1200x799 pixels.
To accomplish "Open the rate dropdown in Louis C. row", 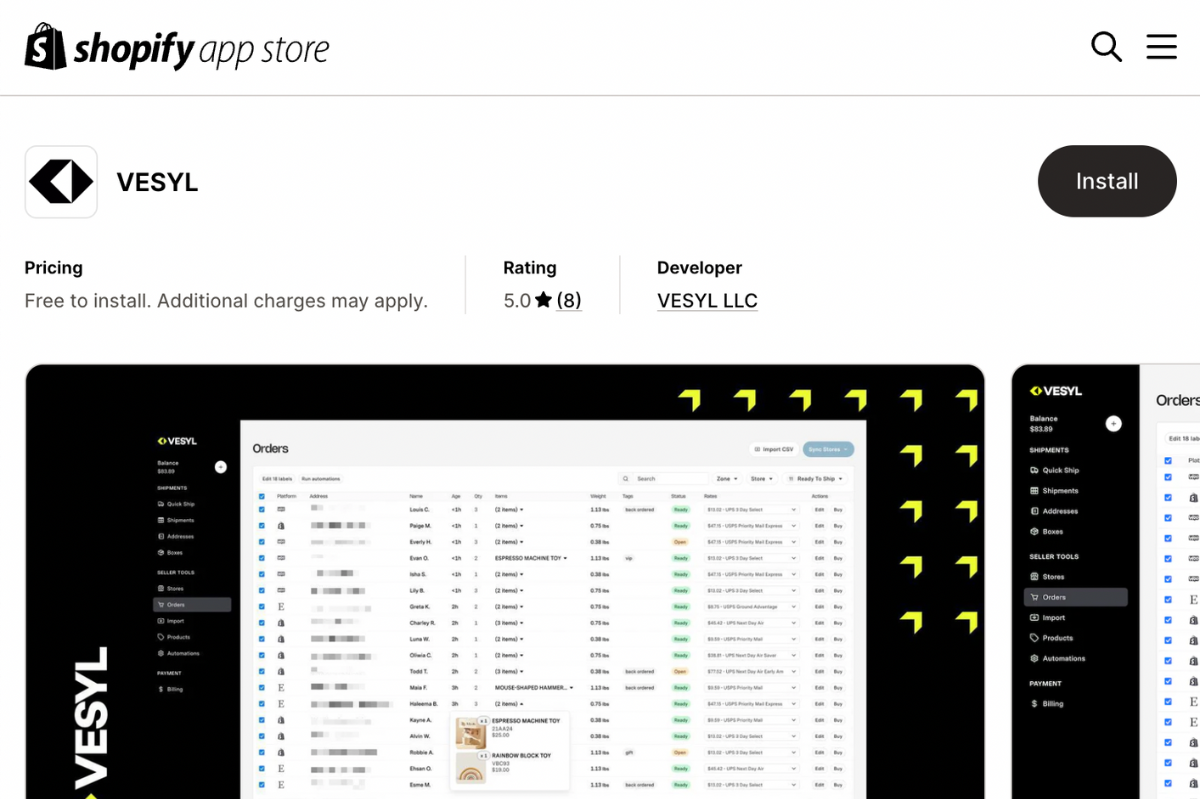I will point(751,510).
